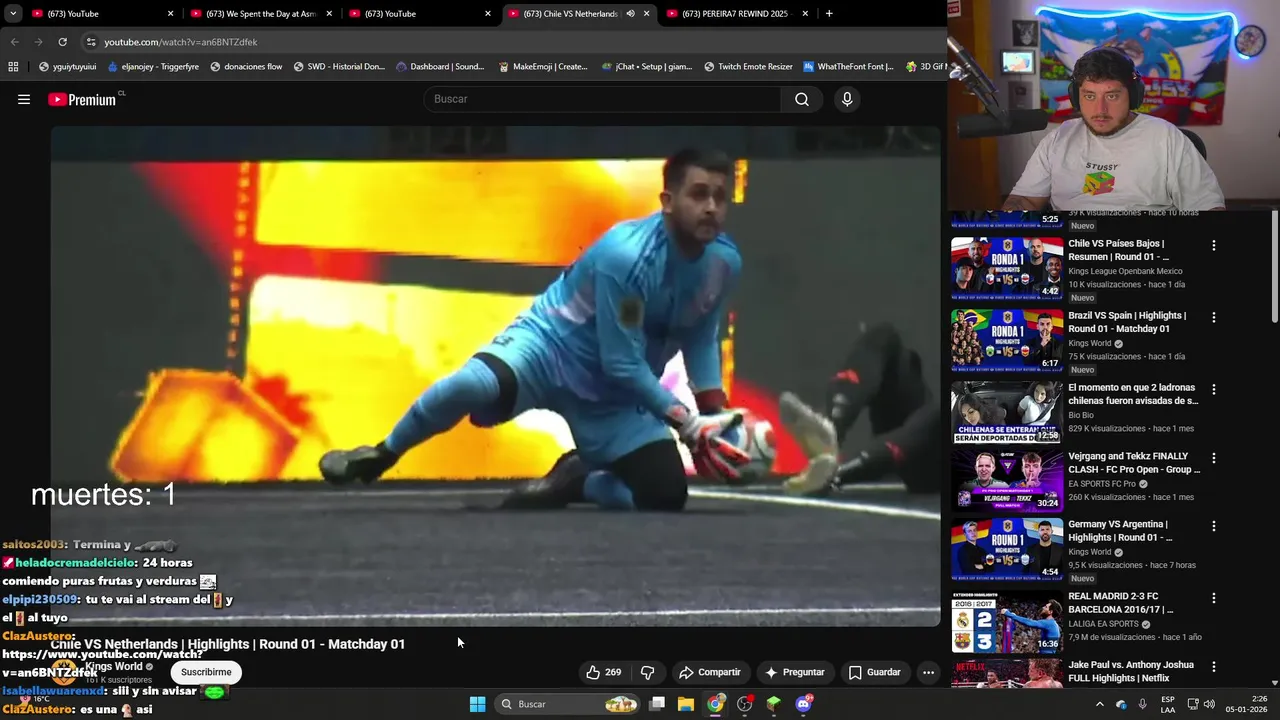Open Chrome tab search dropdown
This screenshot has height=720, width=1280.
[13, 14]
